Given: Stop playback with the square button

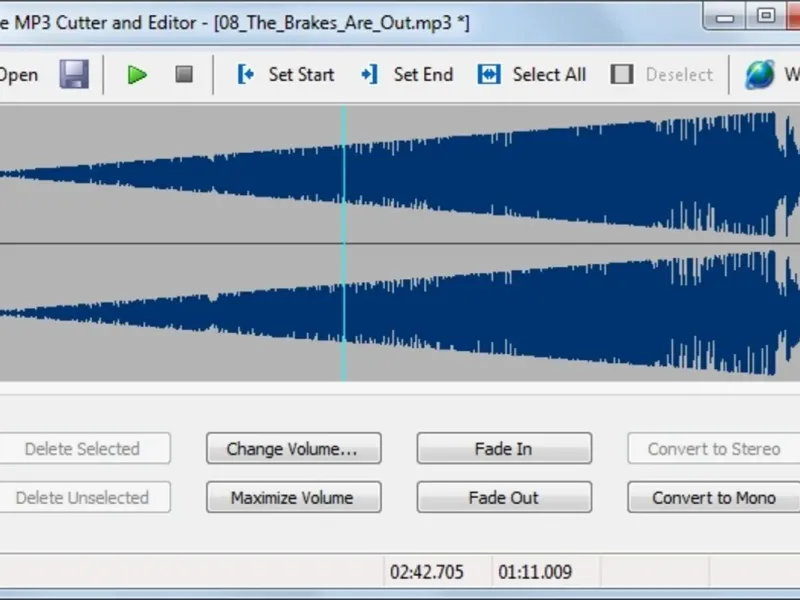Looking at the screenshot, I should point(184,74).
